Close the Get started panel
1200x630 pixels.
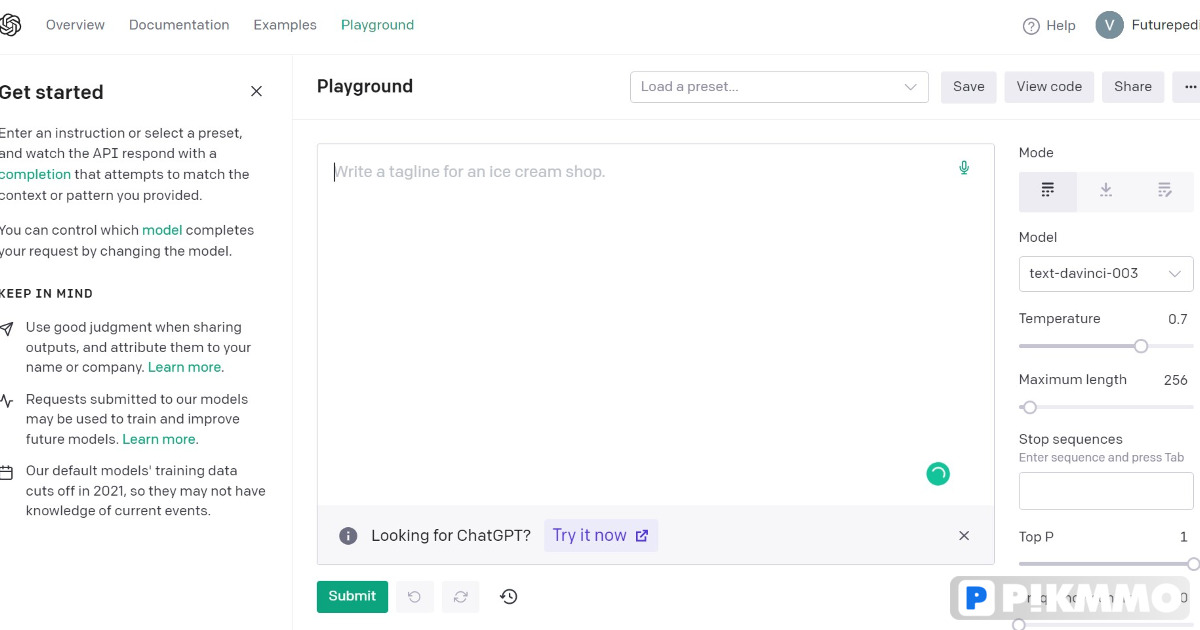click(257, 91)
